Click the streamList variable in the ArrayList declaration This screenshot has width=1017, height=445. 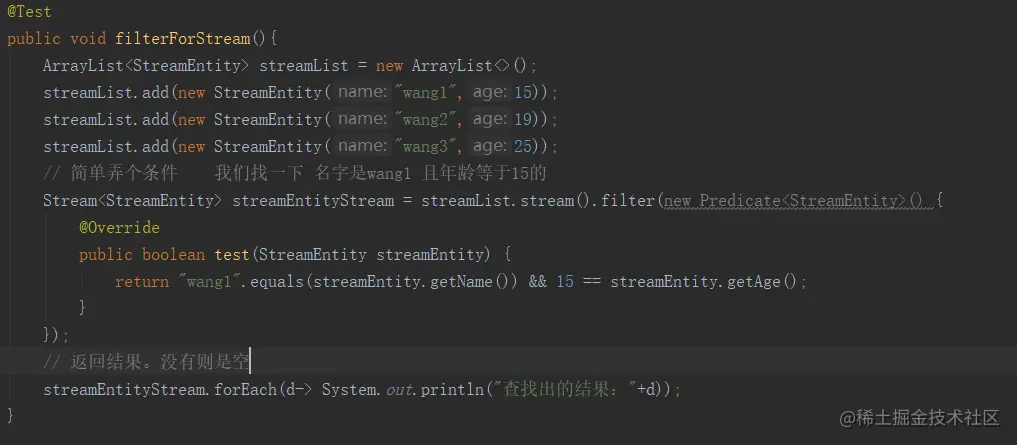[x=304, y=66]
